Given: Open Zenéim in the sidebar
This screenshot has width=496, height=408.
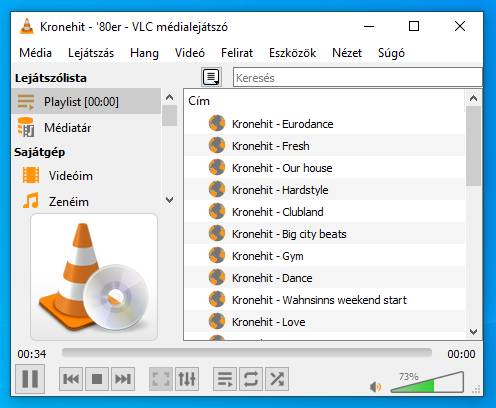Looking at the screenshot, I should pyautogui.click(x=86, y=202).
